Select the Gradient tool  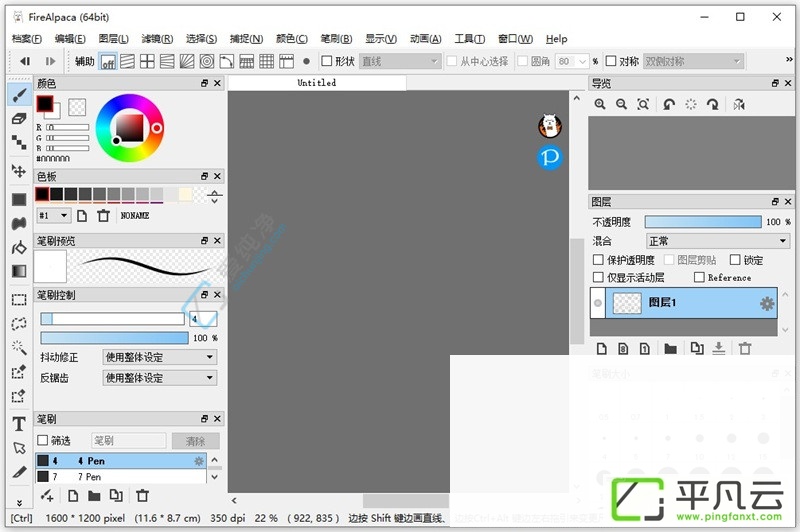click(x=19, y=271)
